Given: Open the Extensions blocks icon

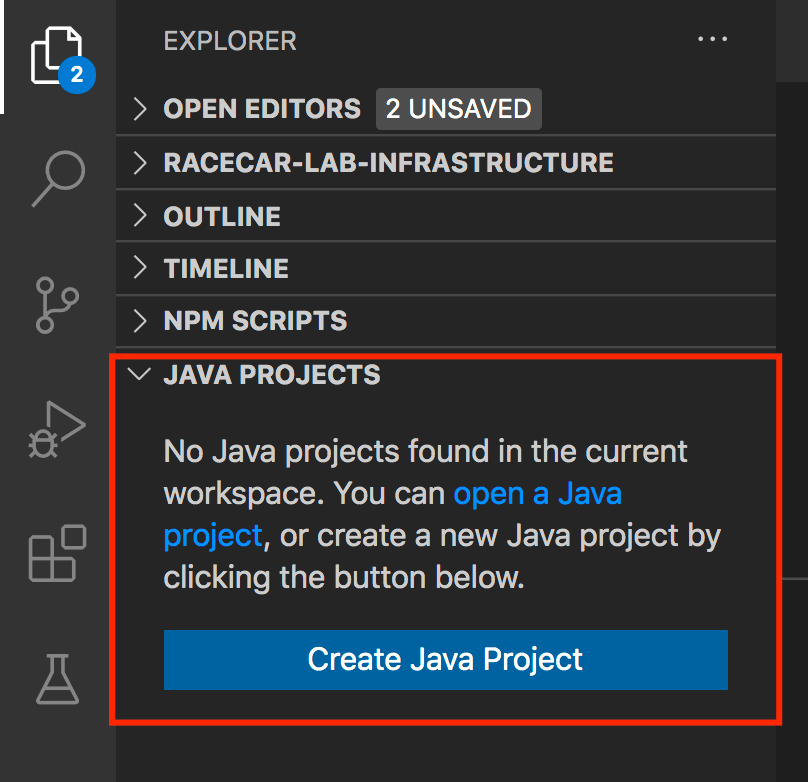Looking at the screenshot, I should point(57,553).
